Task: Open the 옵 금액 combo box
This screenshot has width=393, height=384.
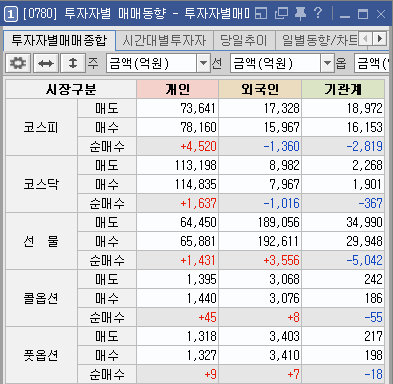Action: pos(372,63)
